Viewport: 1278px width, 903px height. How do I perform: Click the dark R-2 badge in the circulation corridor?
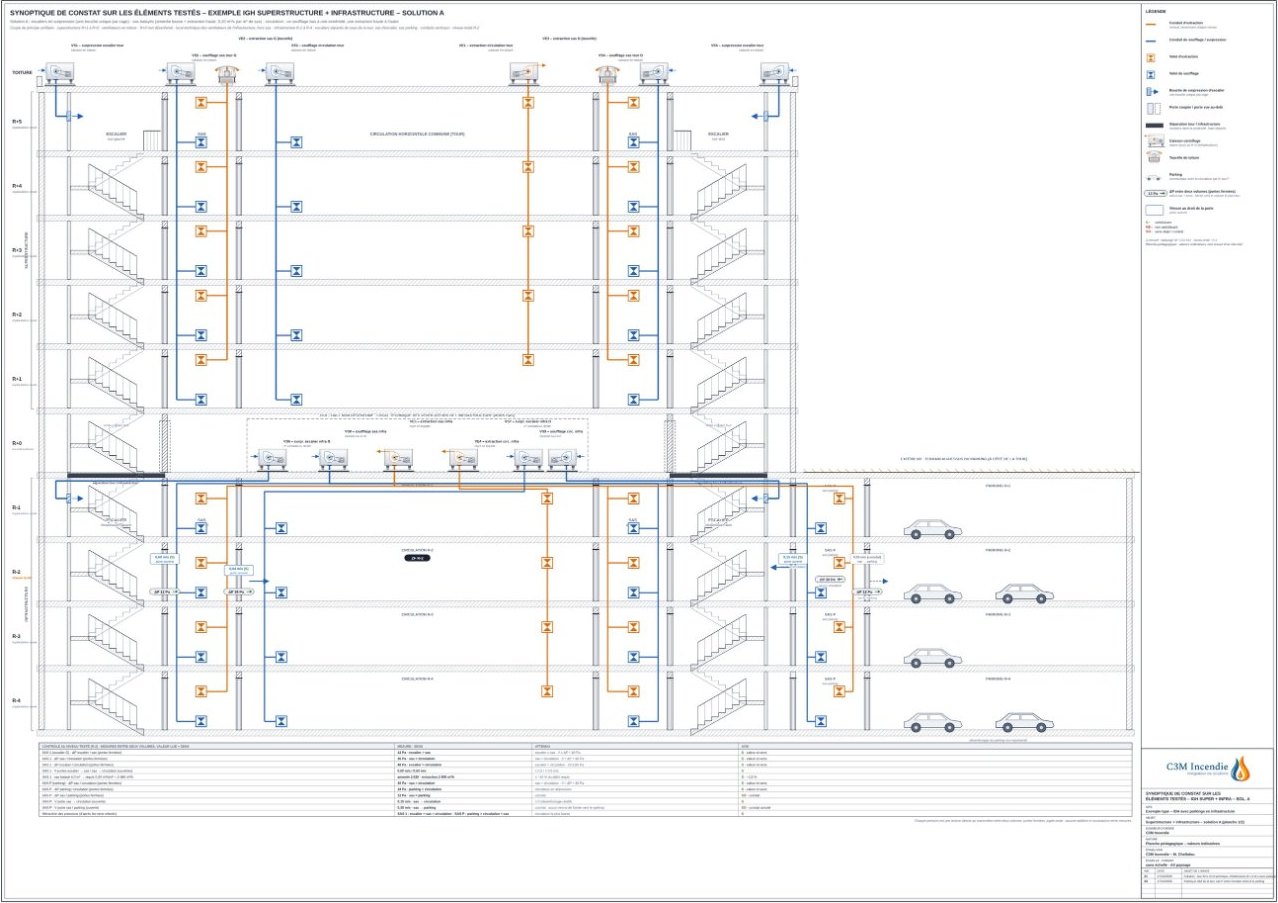[416, 558]
